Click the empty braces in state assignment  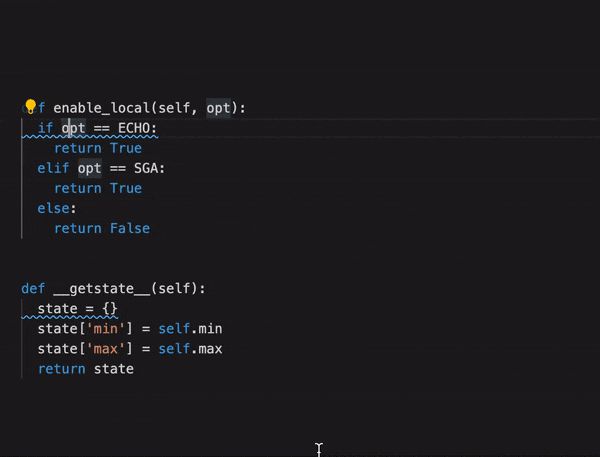click(x=111, y=309)
